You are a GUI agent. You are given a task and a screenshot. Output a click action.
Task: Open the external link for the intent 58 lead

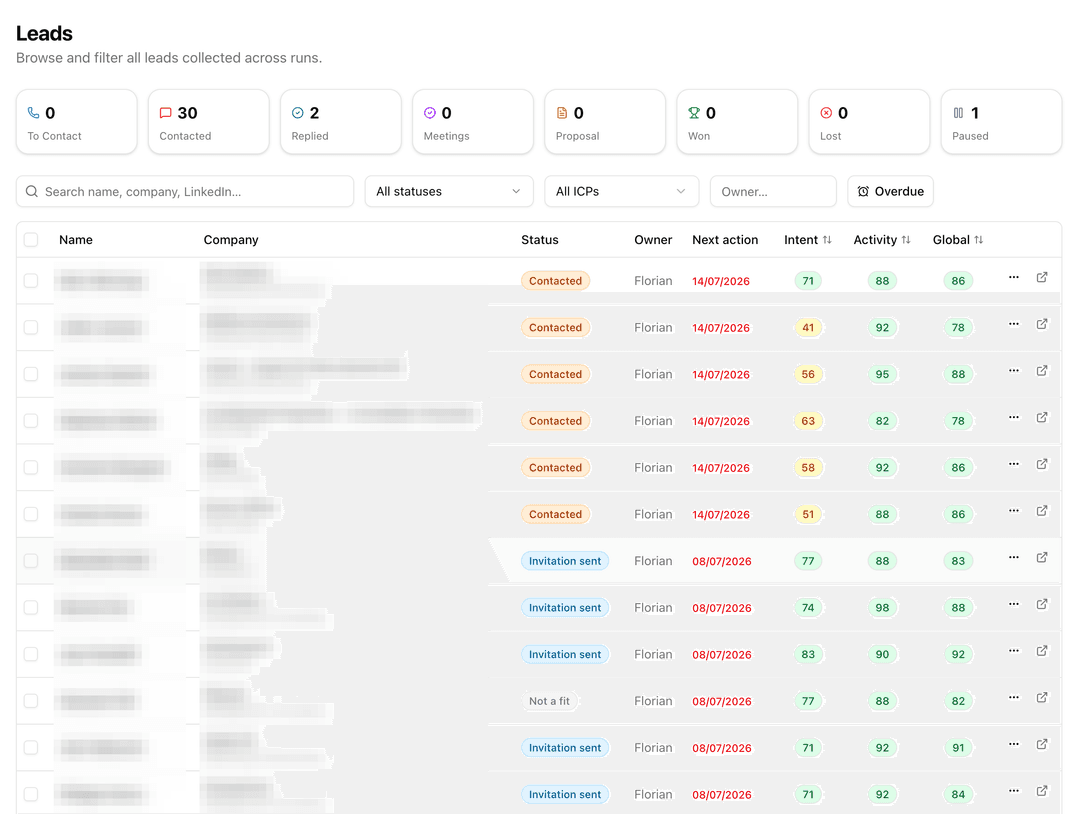pyautogui.click(x=1042, y=464)
